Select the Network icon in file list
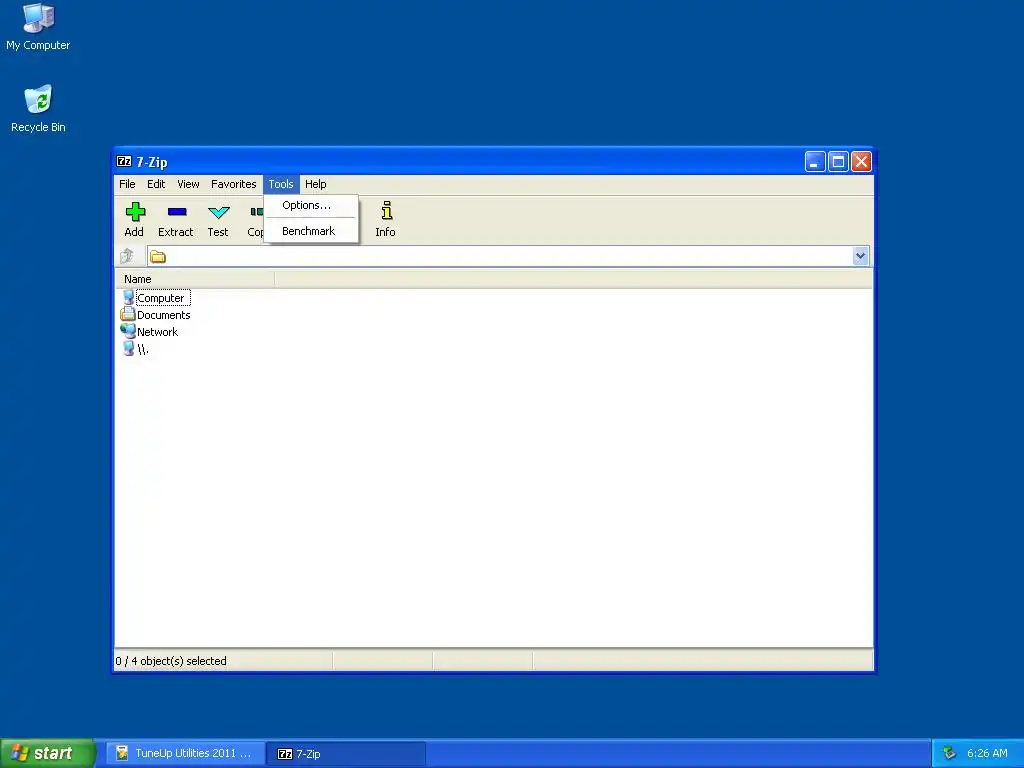Image resolution: width=1024 pixels, height=768 pixels. 128,331
